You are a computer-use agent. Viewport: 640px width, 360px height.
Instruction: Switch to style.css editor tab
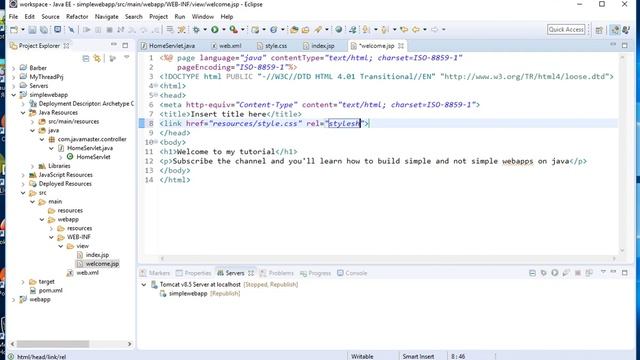[272, 46]
